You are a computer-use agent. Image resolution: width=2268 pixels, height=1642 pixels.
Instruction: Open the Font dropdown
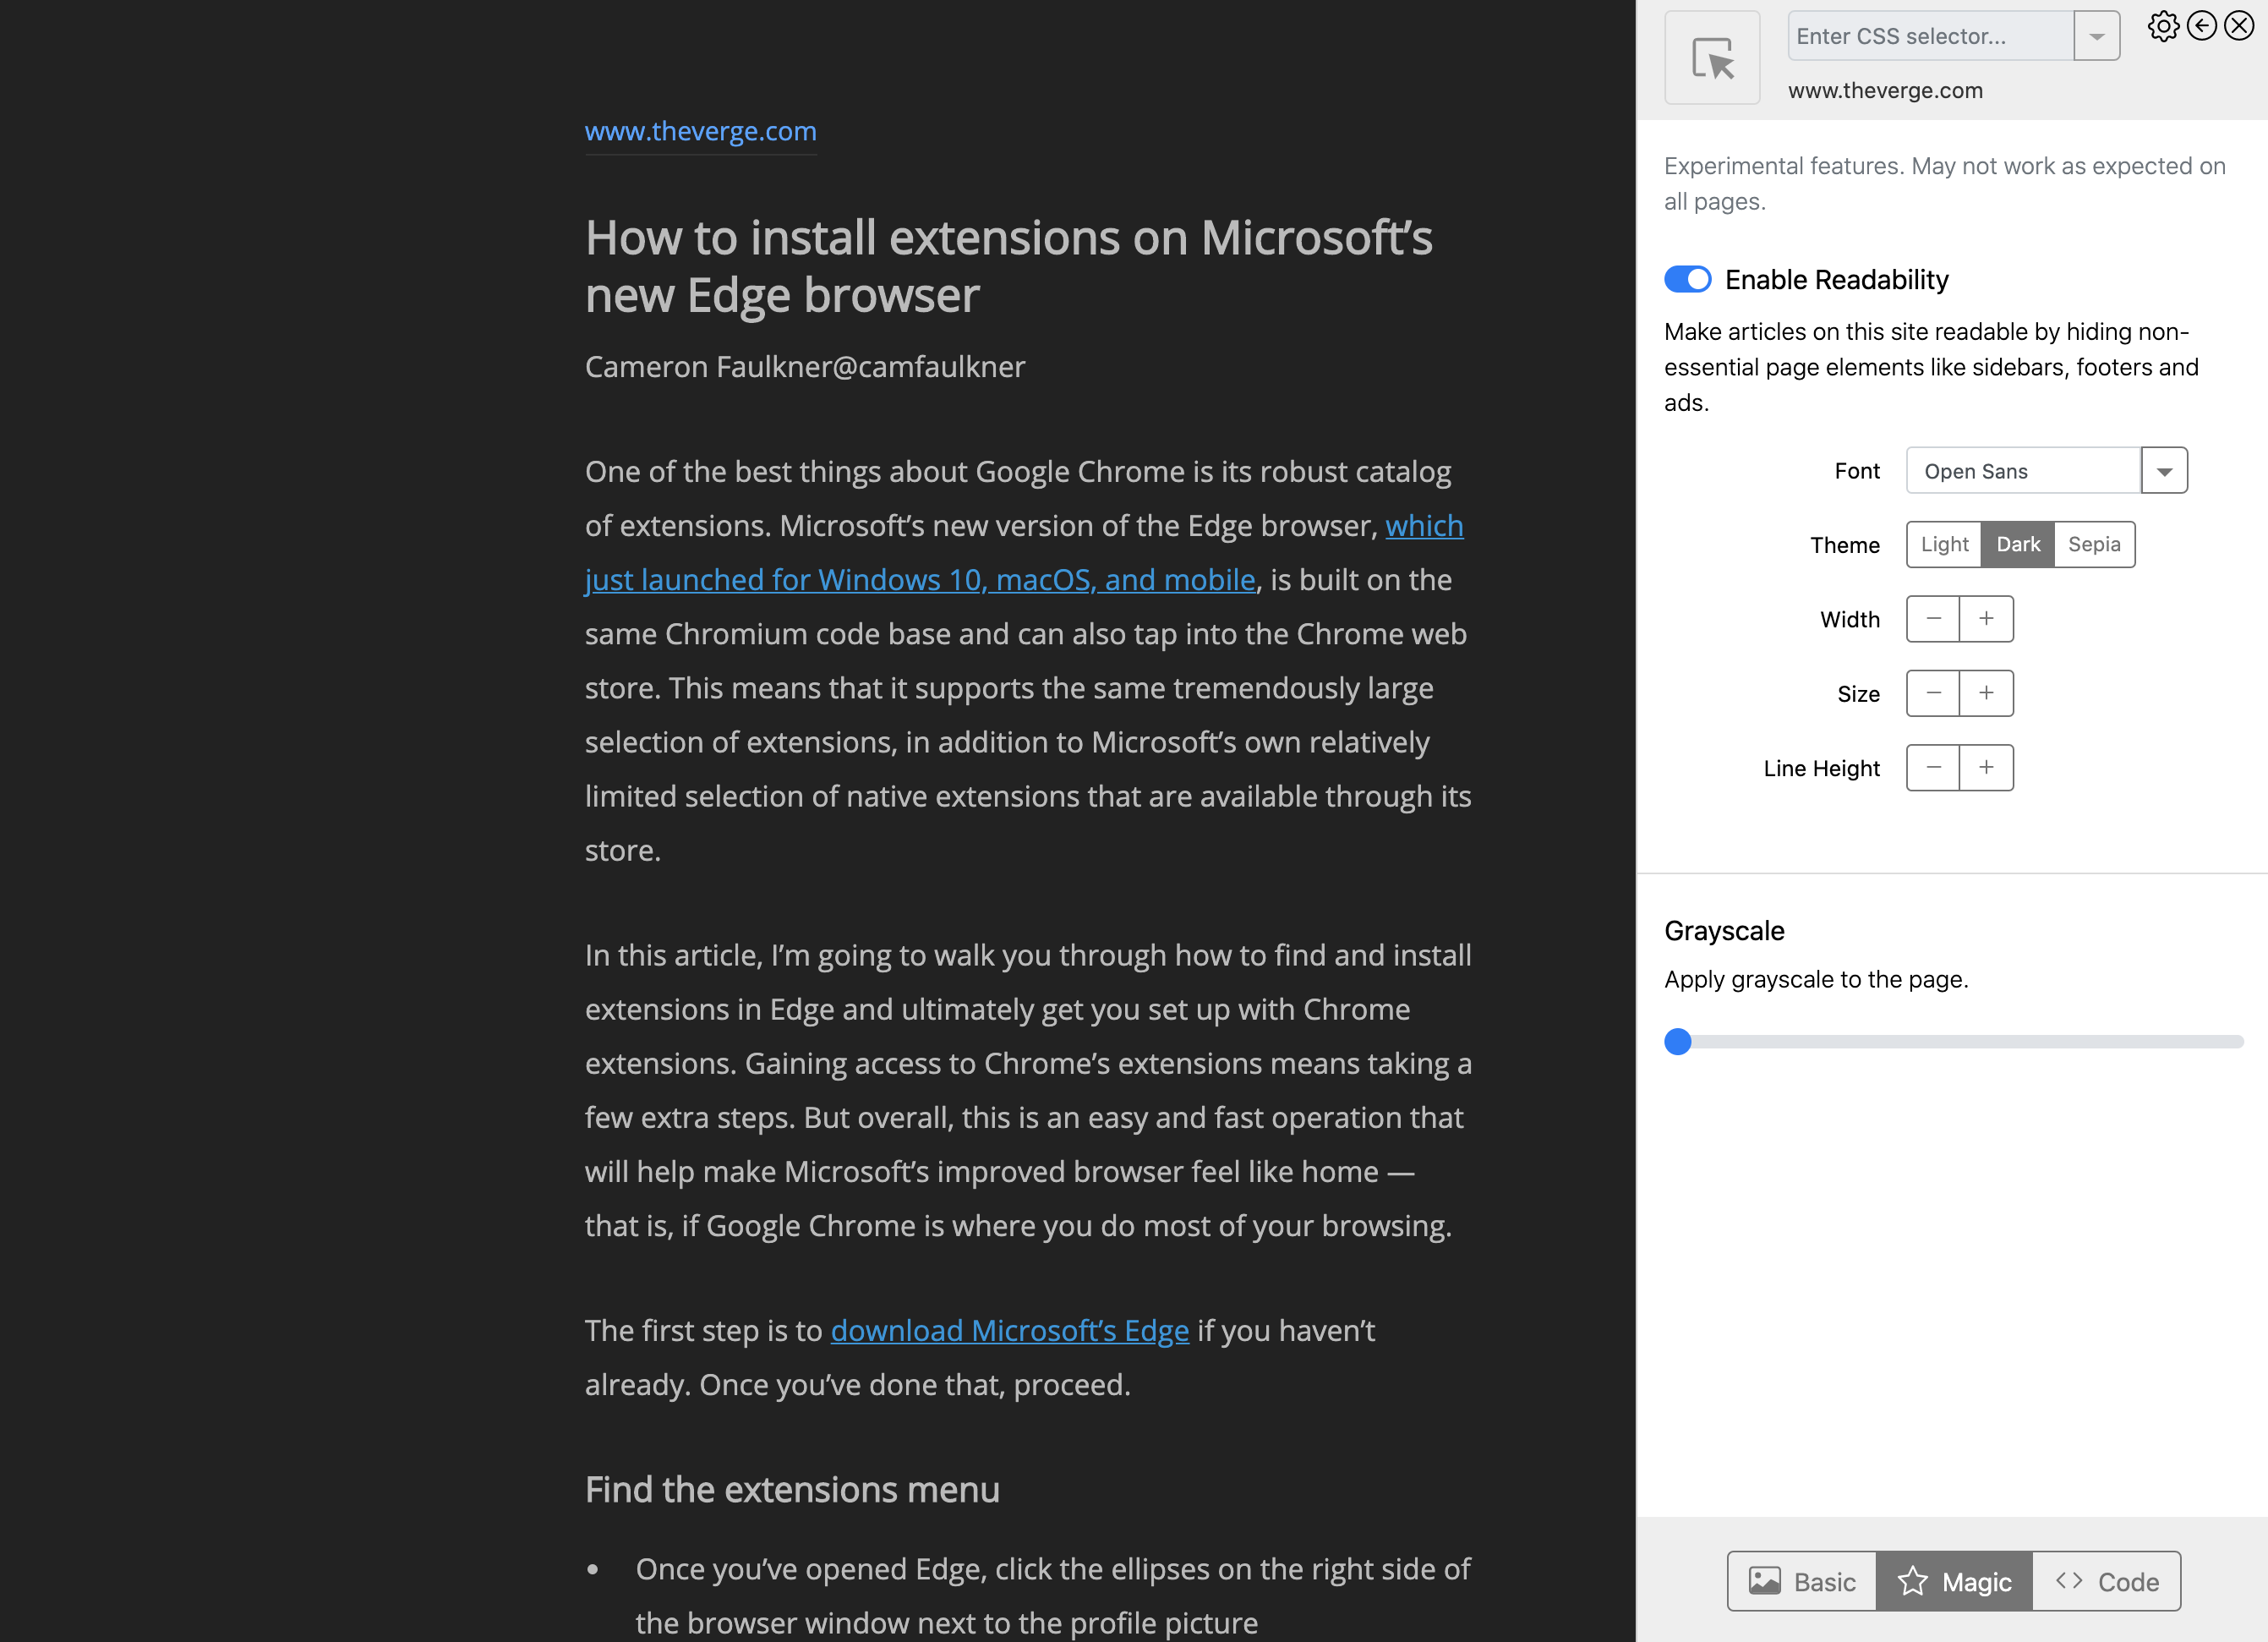(x=2163, y=470)
